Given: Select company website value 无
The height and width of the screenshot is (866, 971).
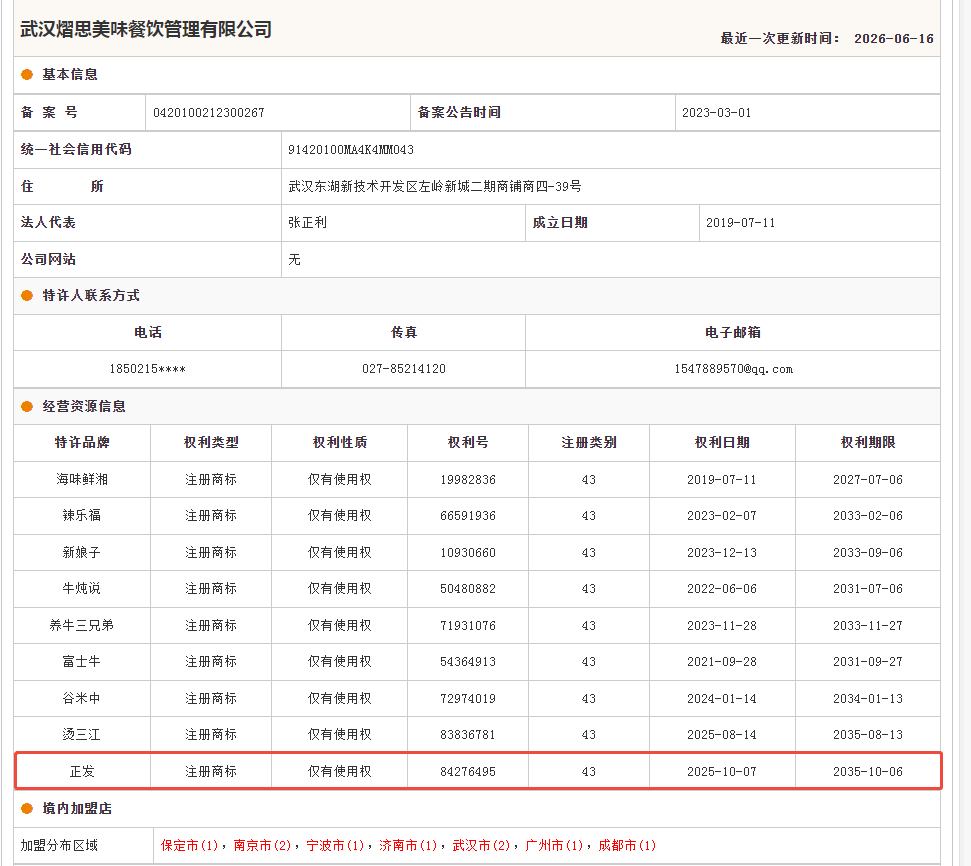Looking at the screenshot, I should pyautogui.click(x=294, y=260).
